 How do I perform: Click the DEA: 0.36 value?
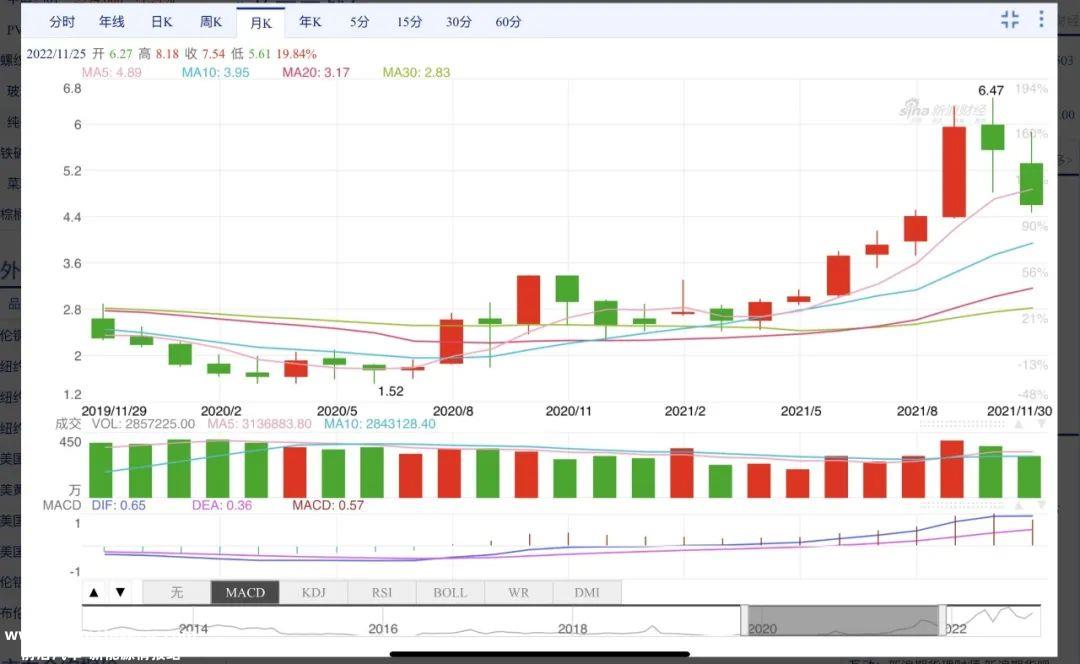click(222, 506)
